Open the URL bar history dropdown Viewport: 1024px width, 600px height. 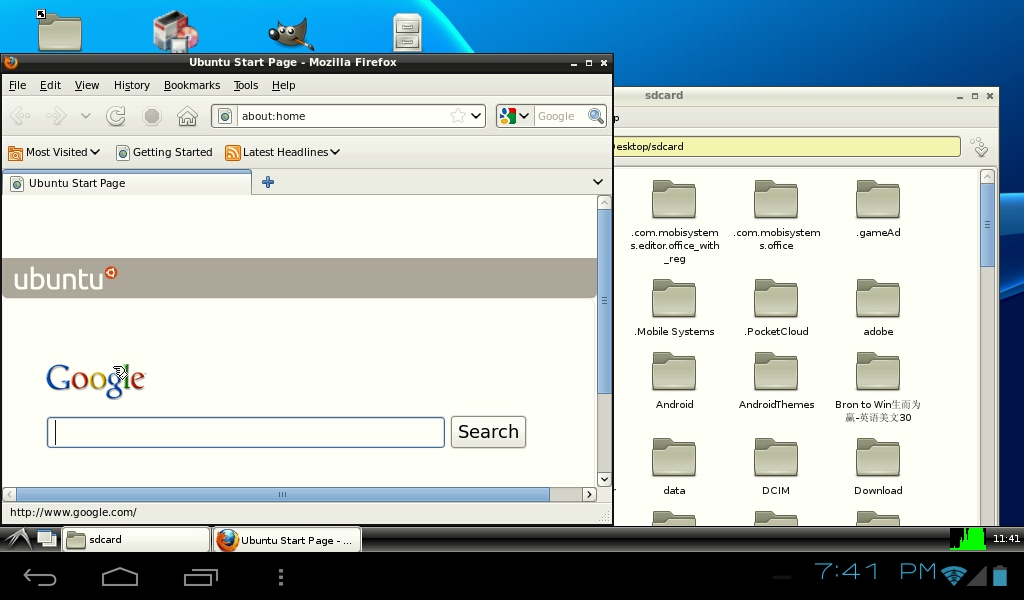(x=476, y=116)
